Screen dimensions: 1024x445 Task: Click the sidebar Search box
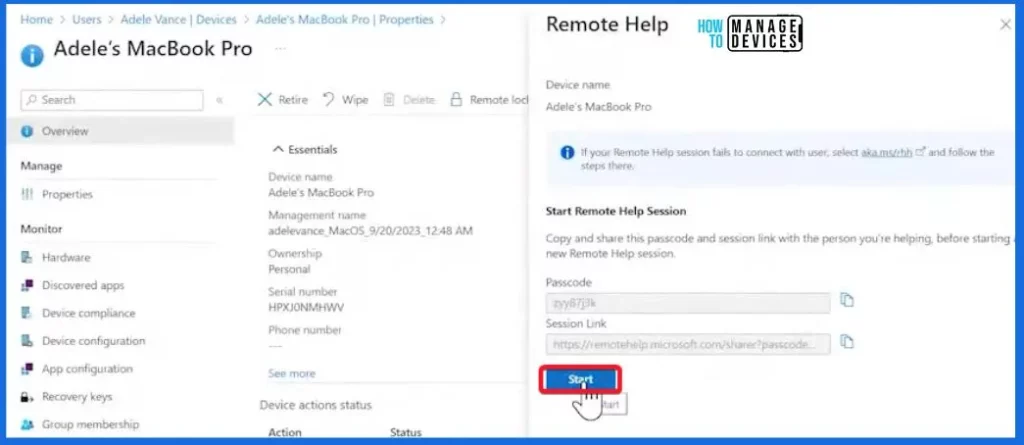pos(112,100)
